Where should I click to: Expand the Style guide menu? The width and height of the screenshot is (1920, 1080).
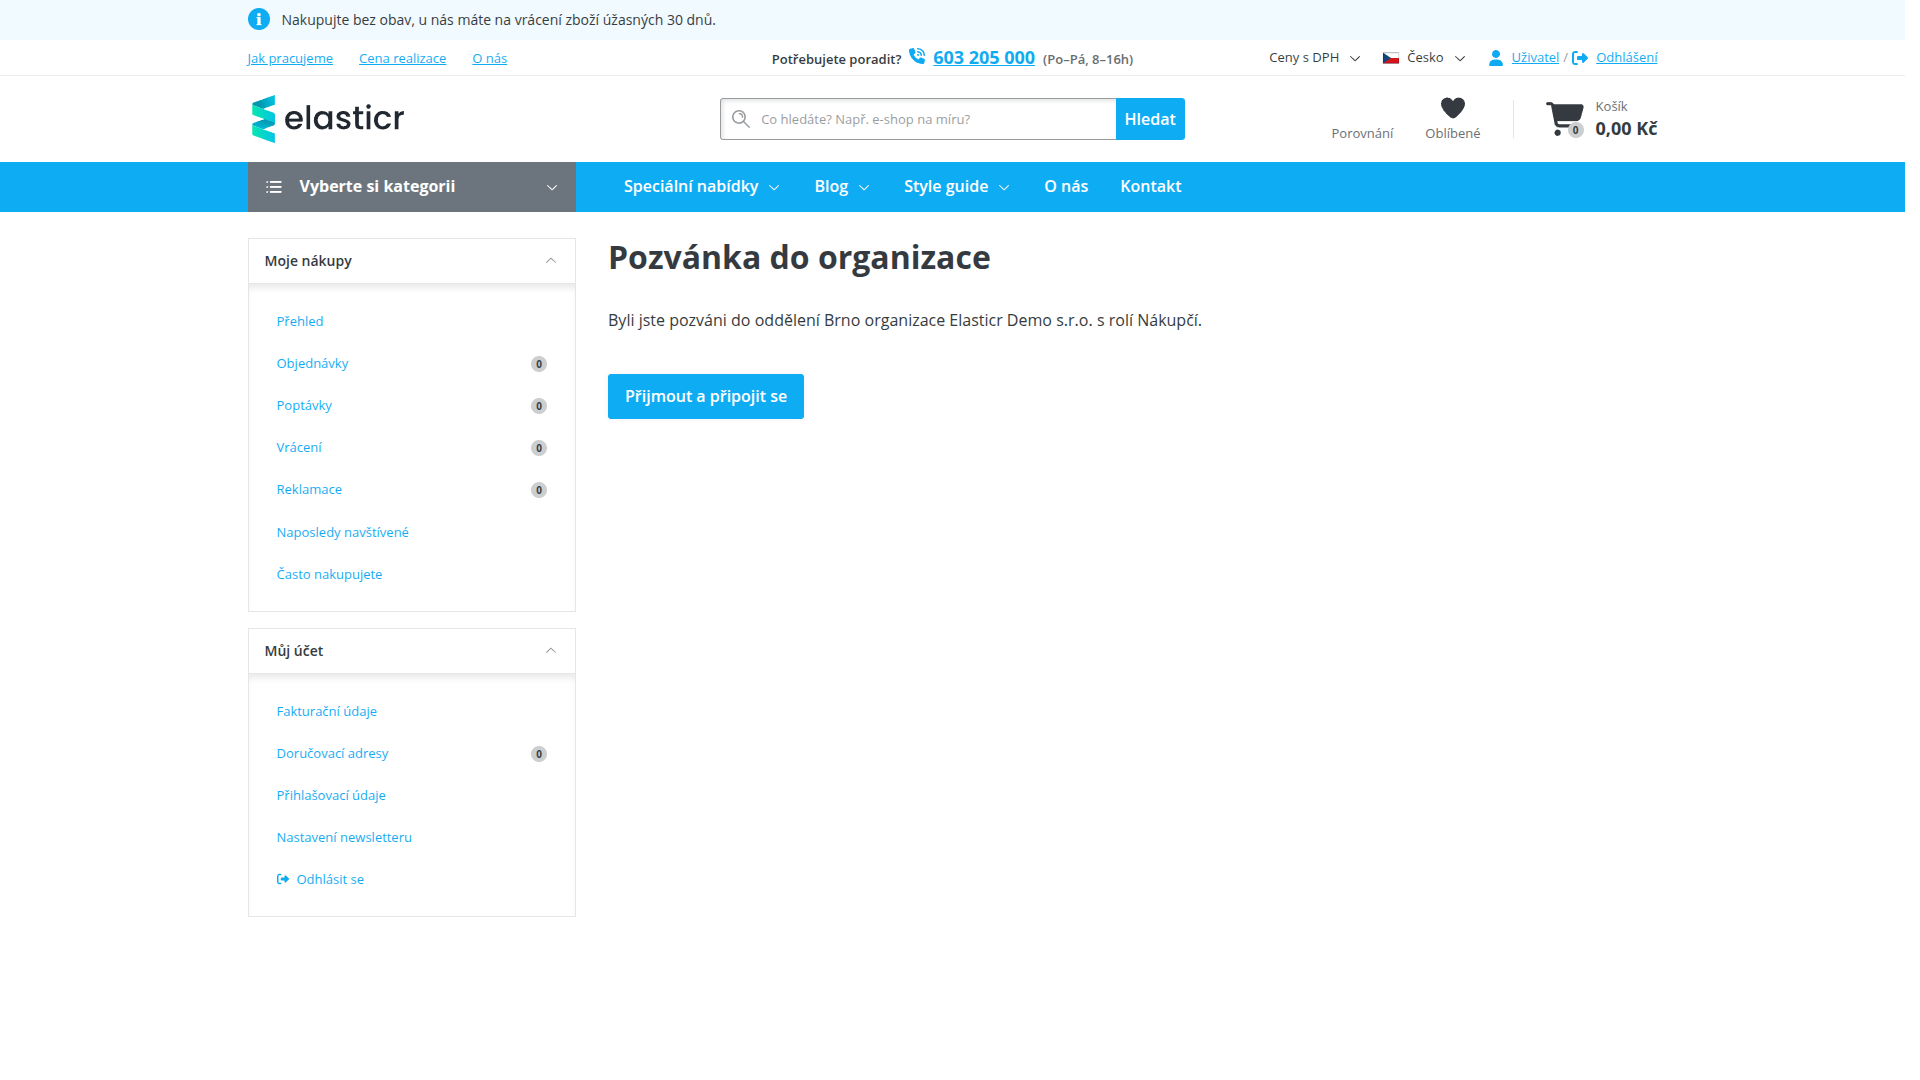click(x=957, y=187)
